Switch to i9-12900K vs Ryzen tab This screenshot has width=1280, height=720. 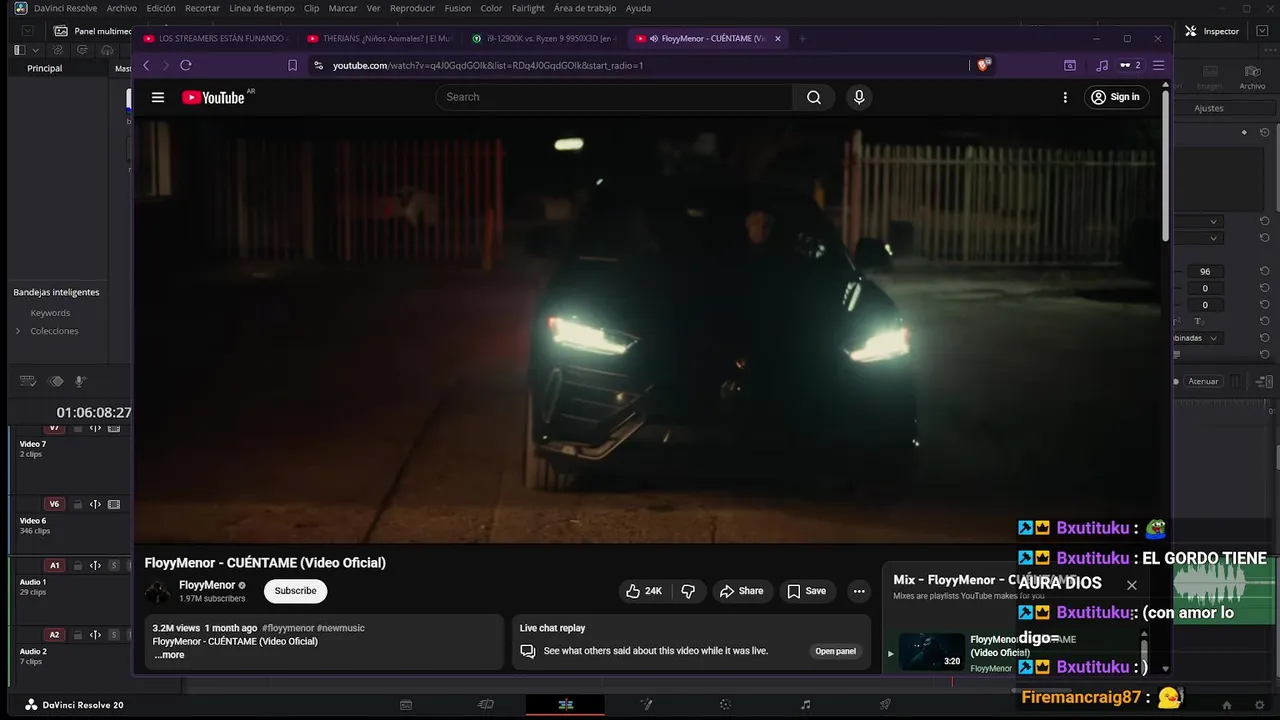click(544, 39)
